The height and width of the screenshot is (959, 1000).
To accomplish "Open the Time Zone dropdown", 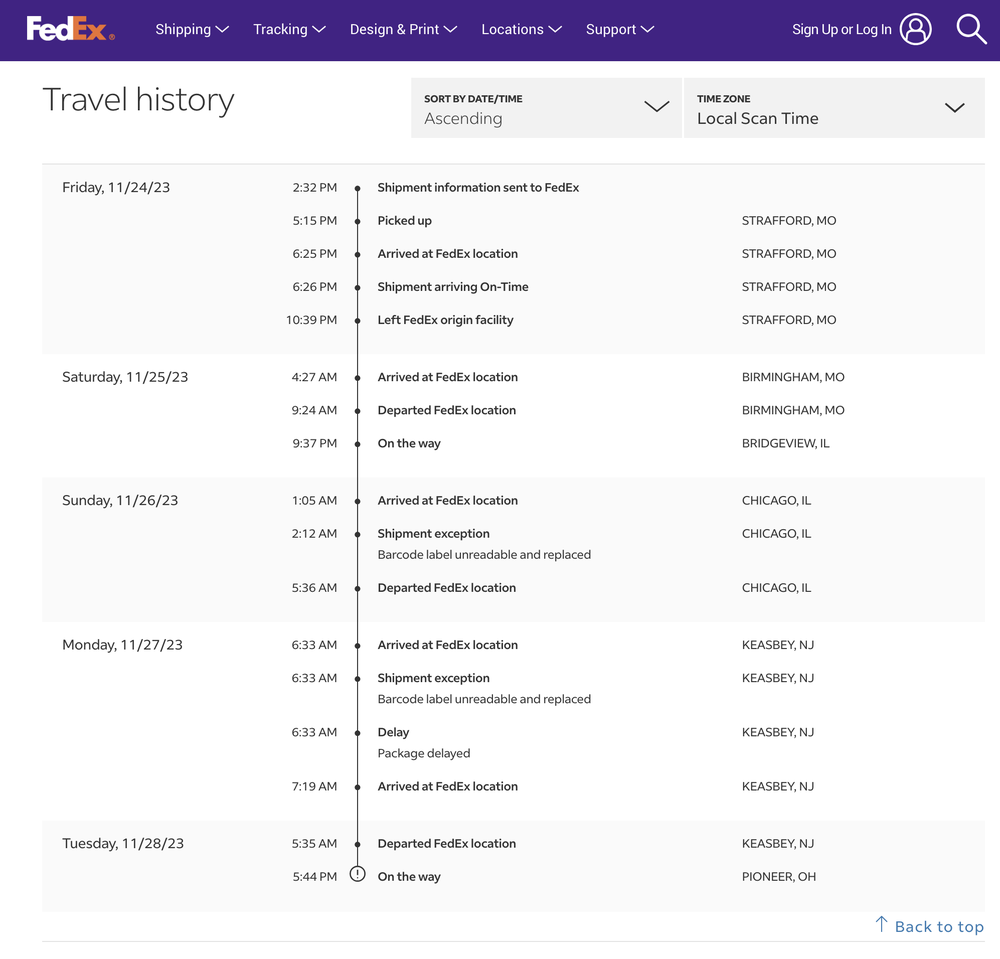I will (x=833, y=108).
